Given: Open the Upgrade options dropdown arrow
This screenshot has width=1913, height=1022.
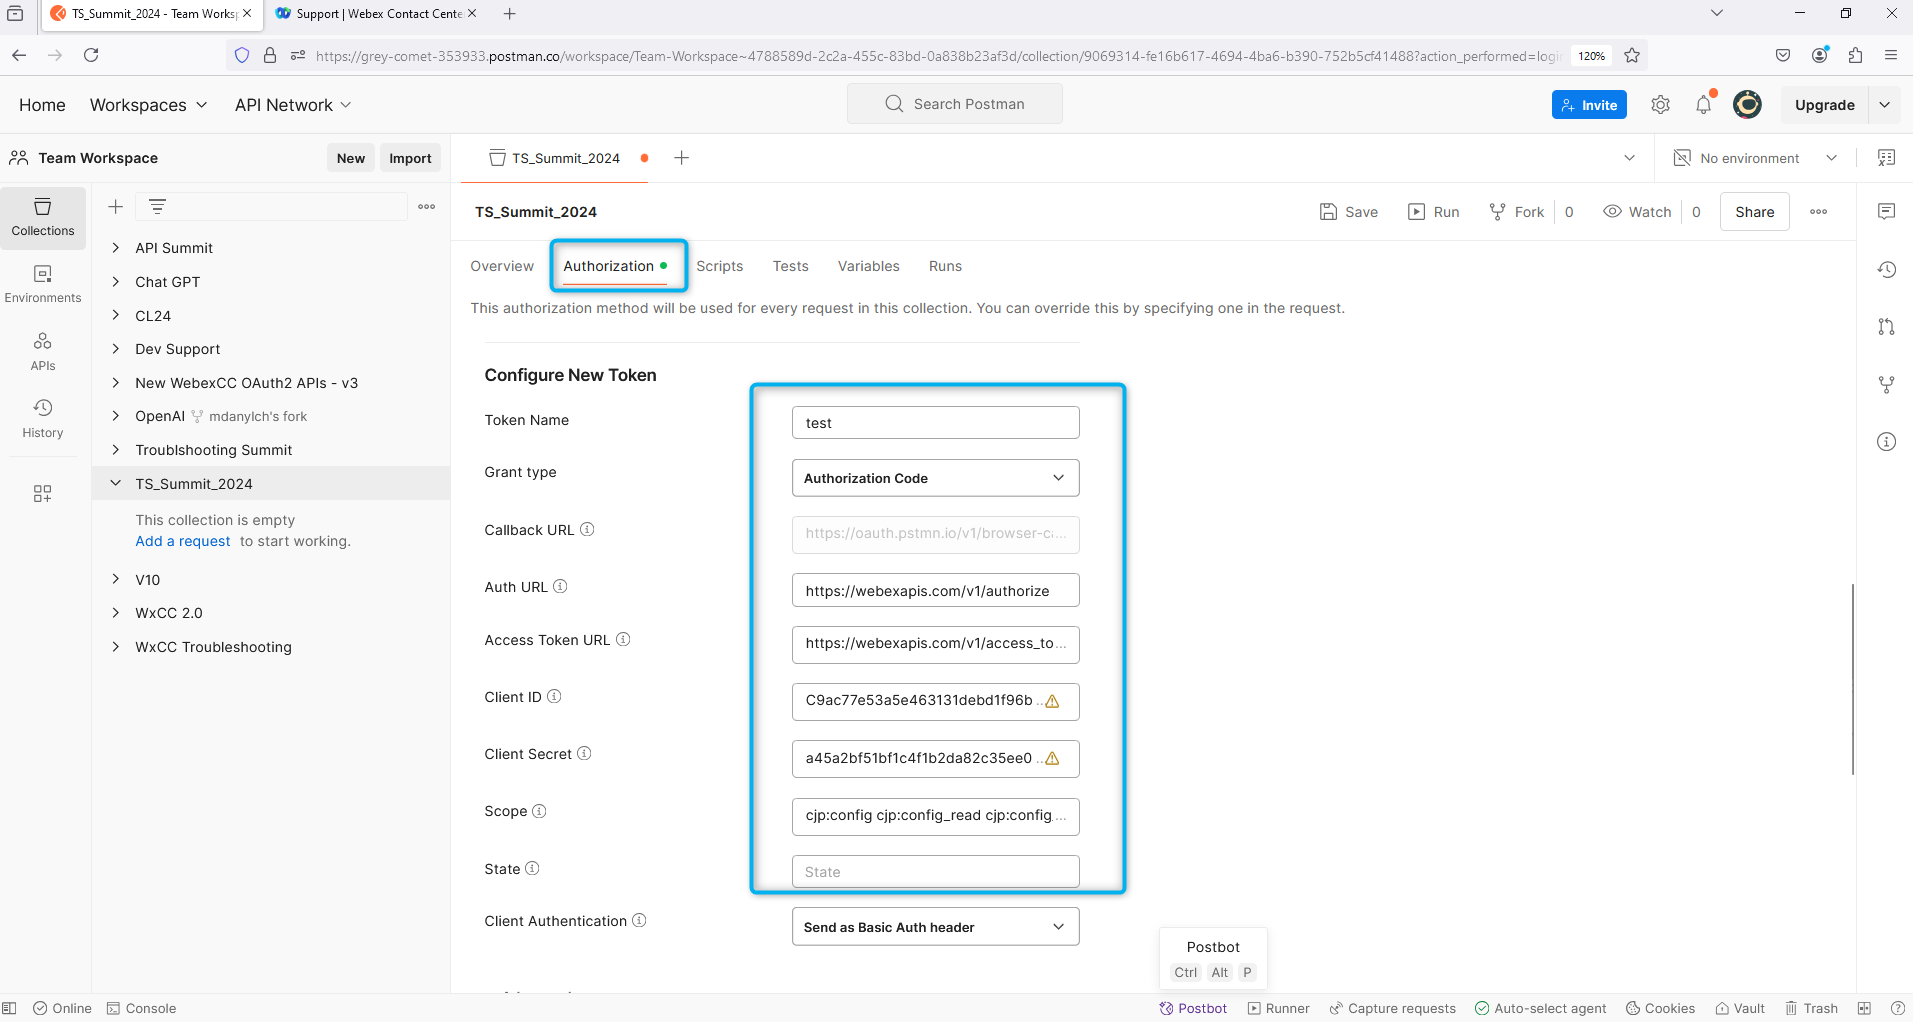Looking at the screenshot, I should [1884, 105].
